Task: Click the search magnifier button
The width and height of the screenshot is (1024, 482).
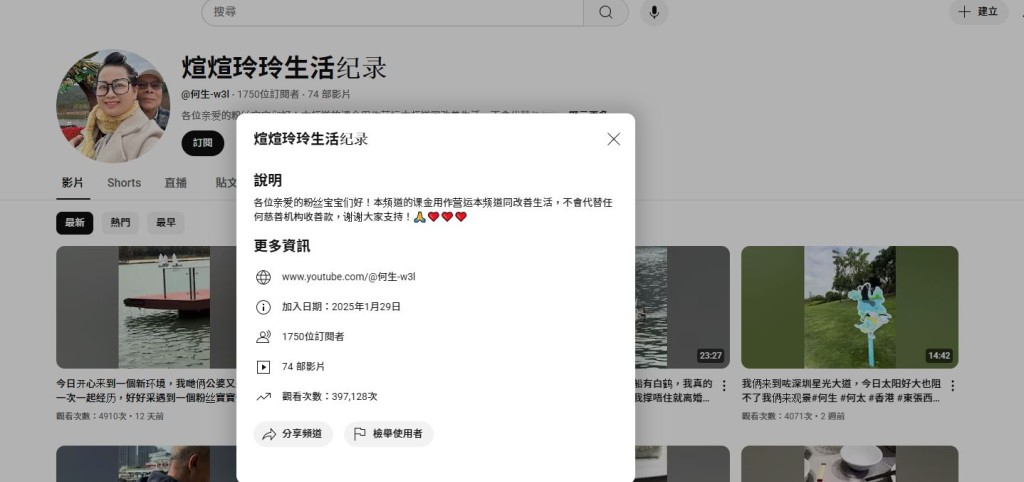Action: pos(606,12)
